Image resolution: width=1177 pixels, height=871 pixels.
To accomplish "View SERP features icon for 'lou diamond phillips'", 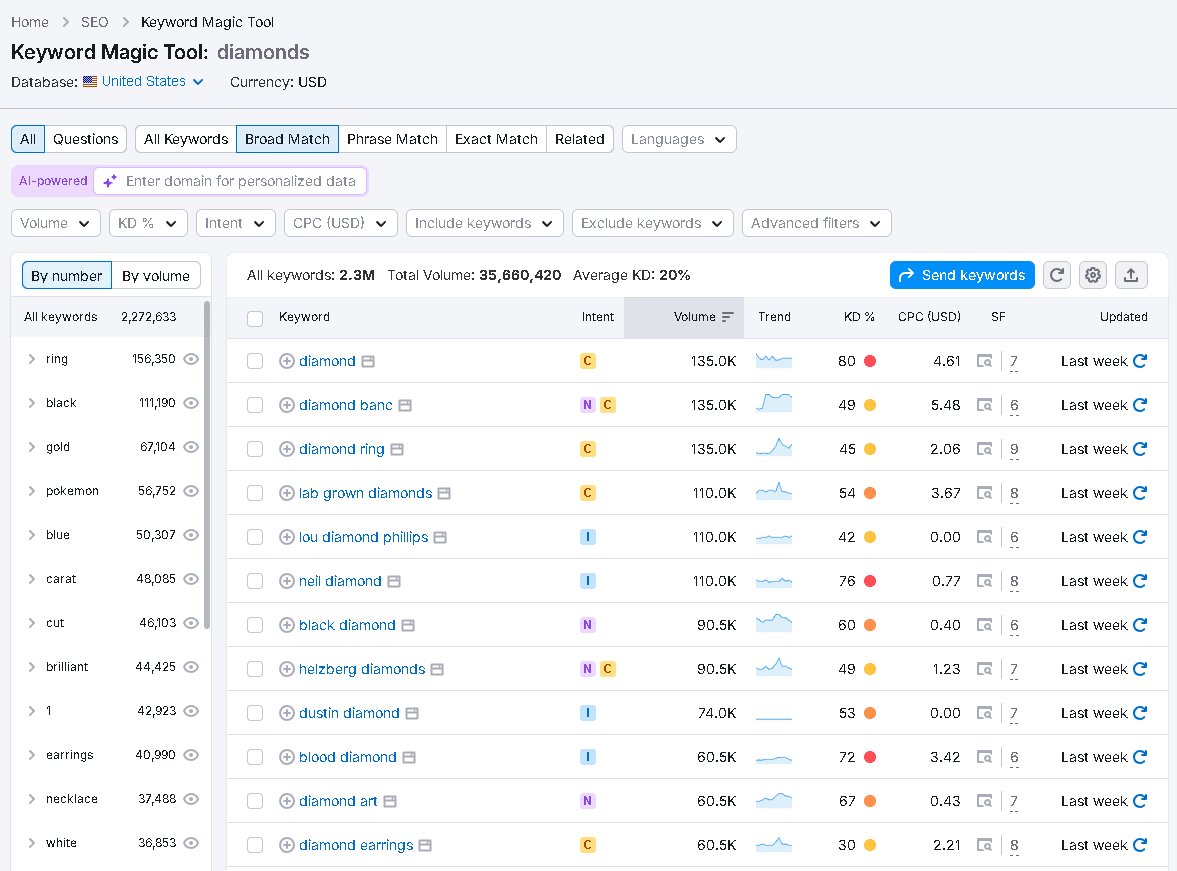I will pos(984,537).
